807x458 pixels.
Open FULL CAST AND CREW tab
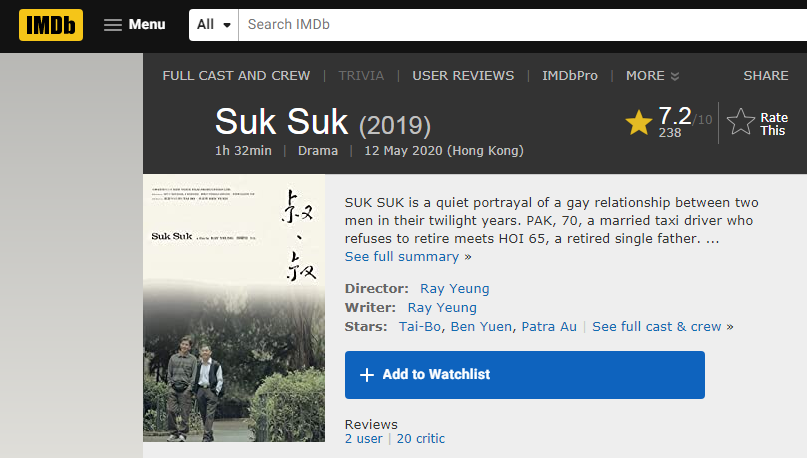click(x=236, y=76)
